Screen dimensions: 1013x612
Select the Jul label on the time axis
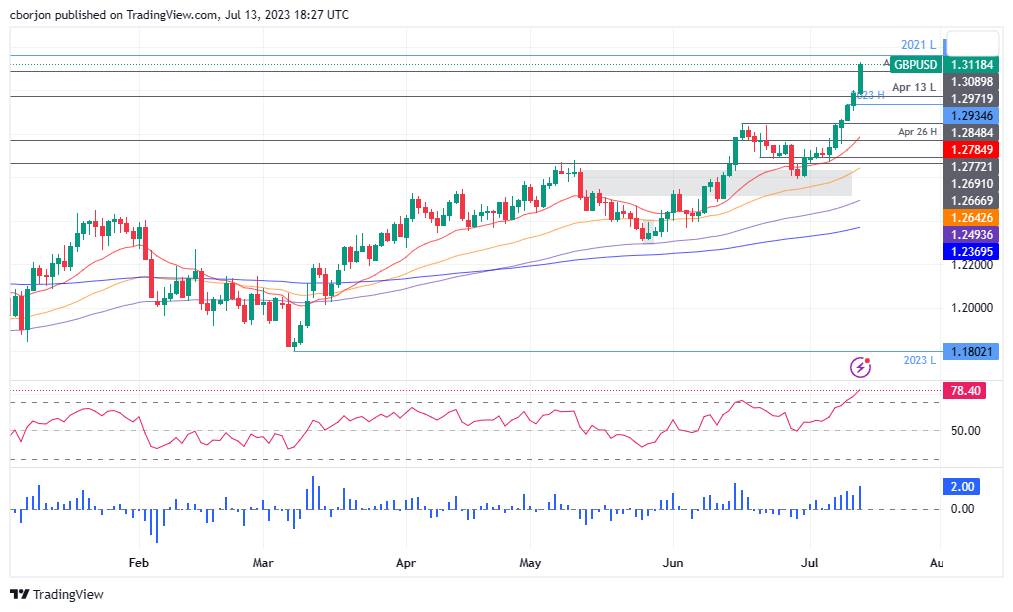click(810, 563)
